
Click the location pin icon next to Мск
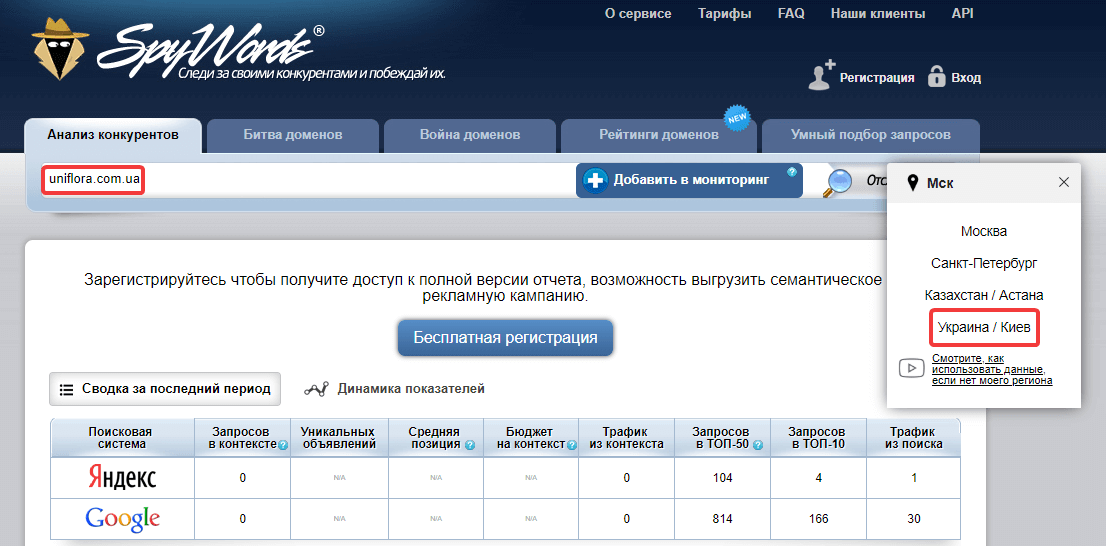click(913, 183)
